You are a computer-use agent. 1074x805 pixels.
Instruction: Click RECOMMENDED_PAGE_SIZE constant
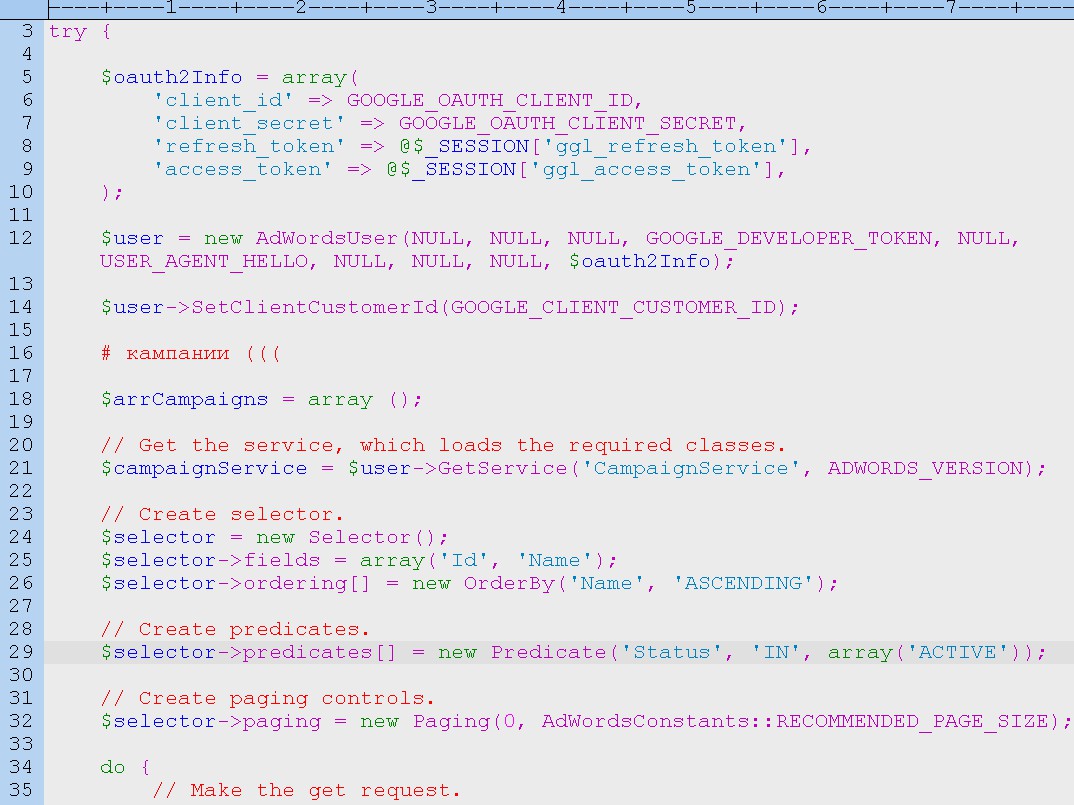pos(912,721)
